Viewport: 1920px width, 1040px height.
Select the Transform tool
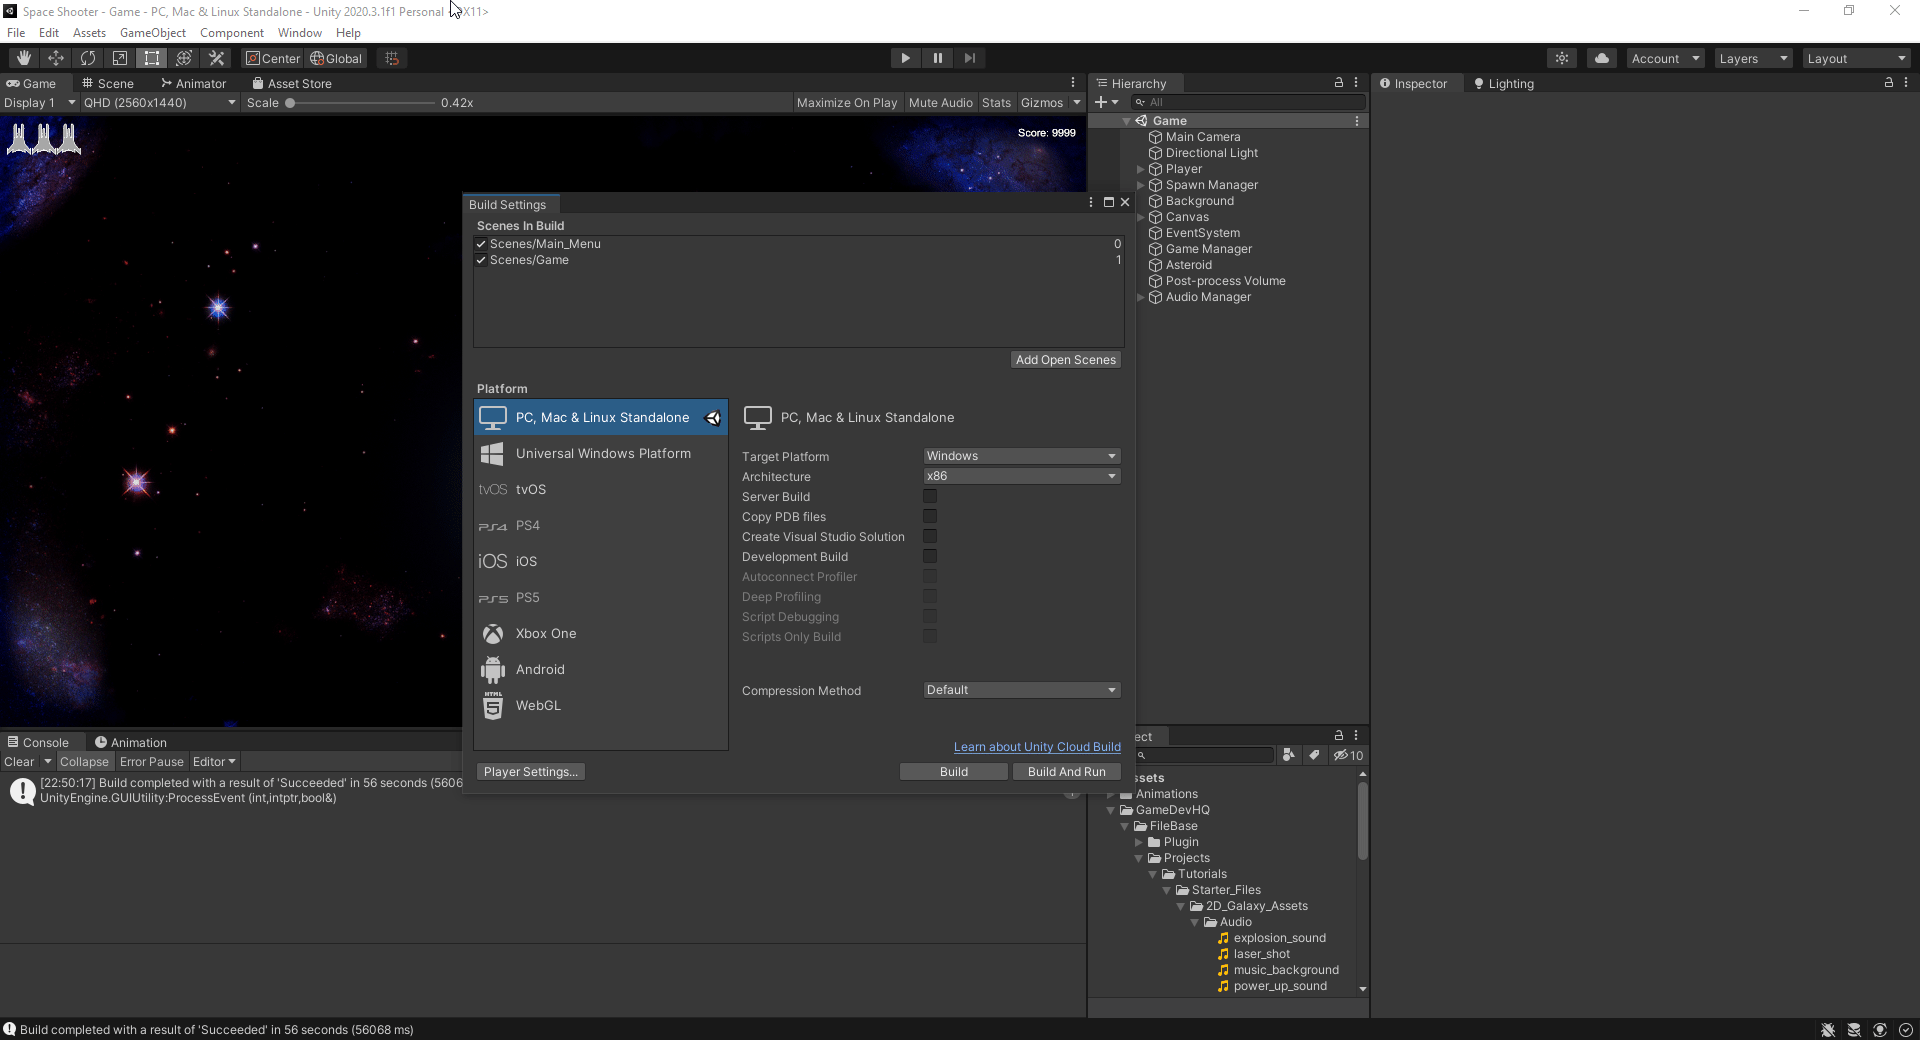pos(184,58)
